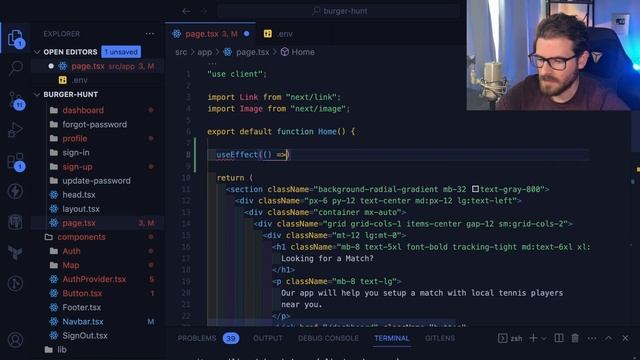Maximize panel with the up chevron
The width and height of the screenshot is (640, 360).
click(609, 338)
